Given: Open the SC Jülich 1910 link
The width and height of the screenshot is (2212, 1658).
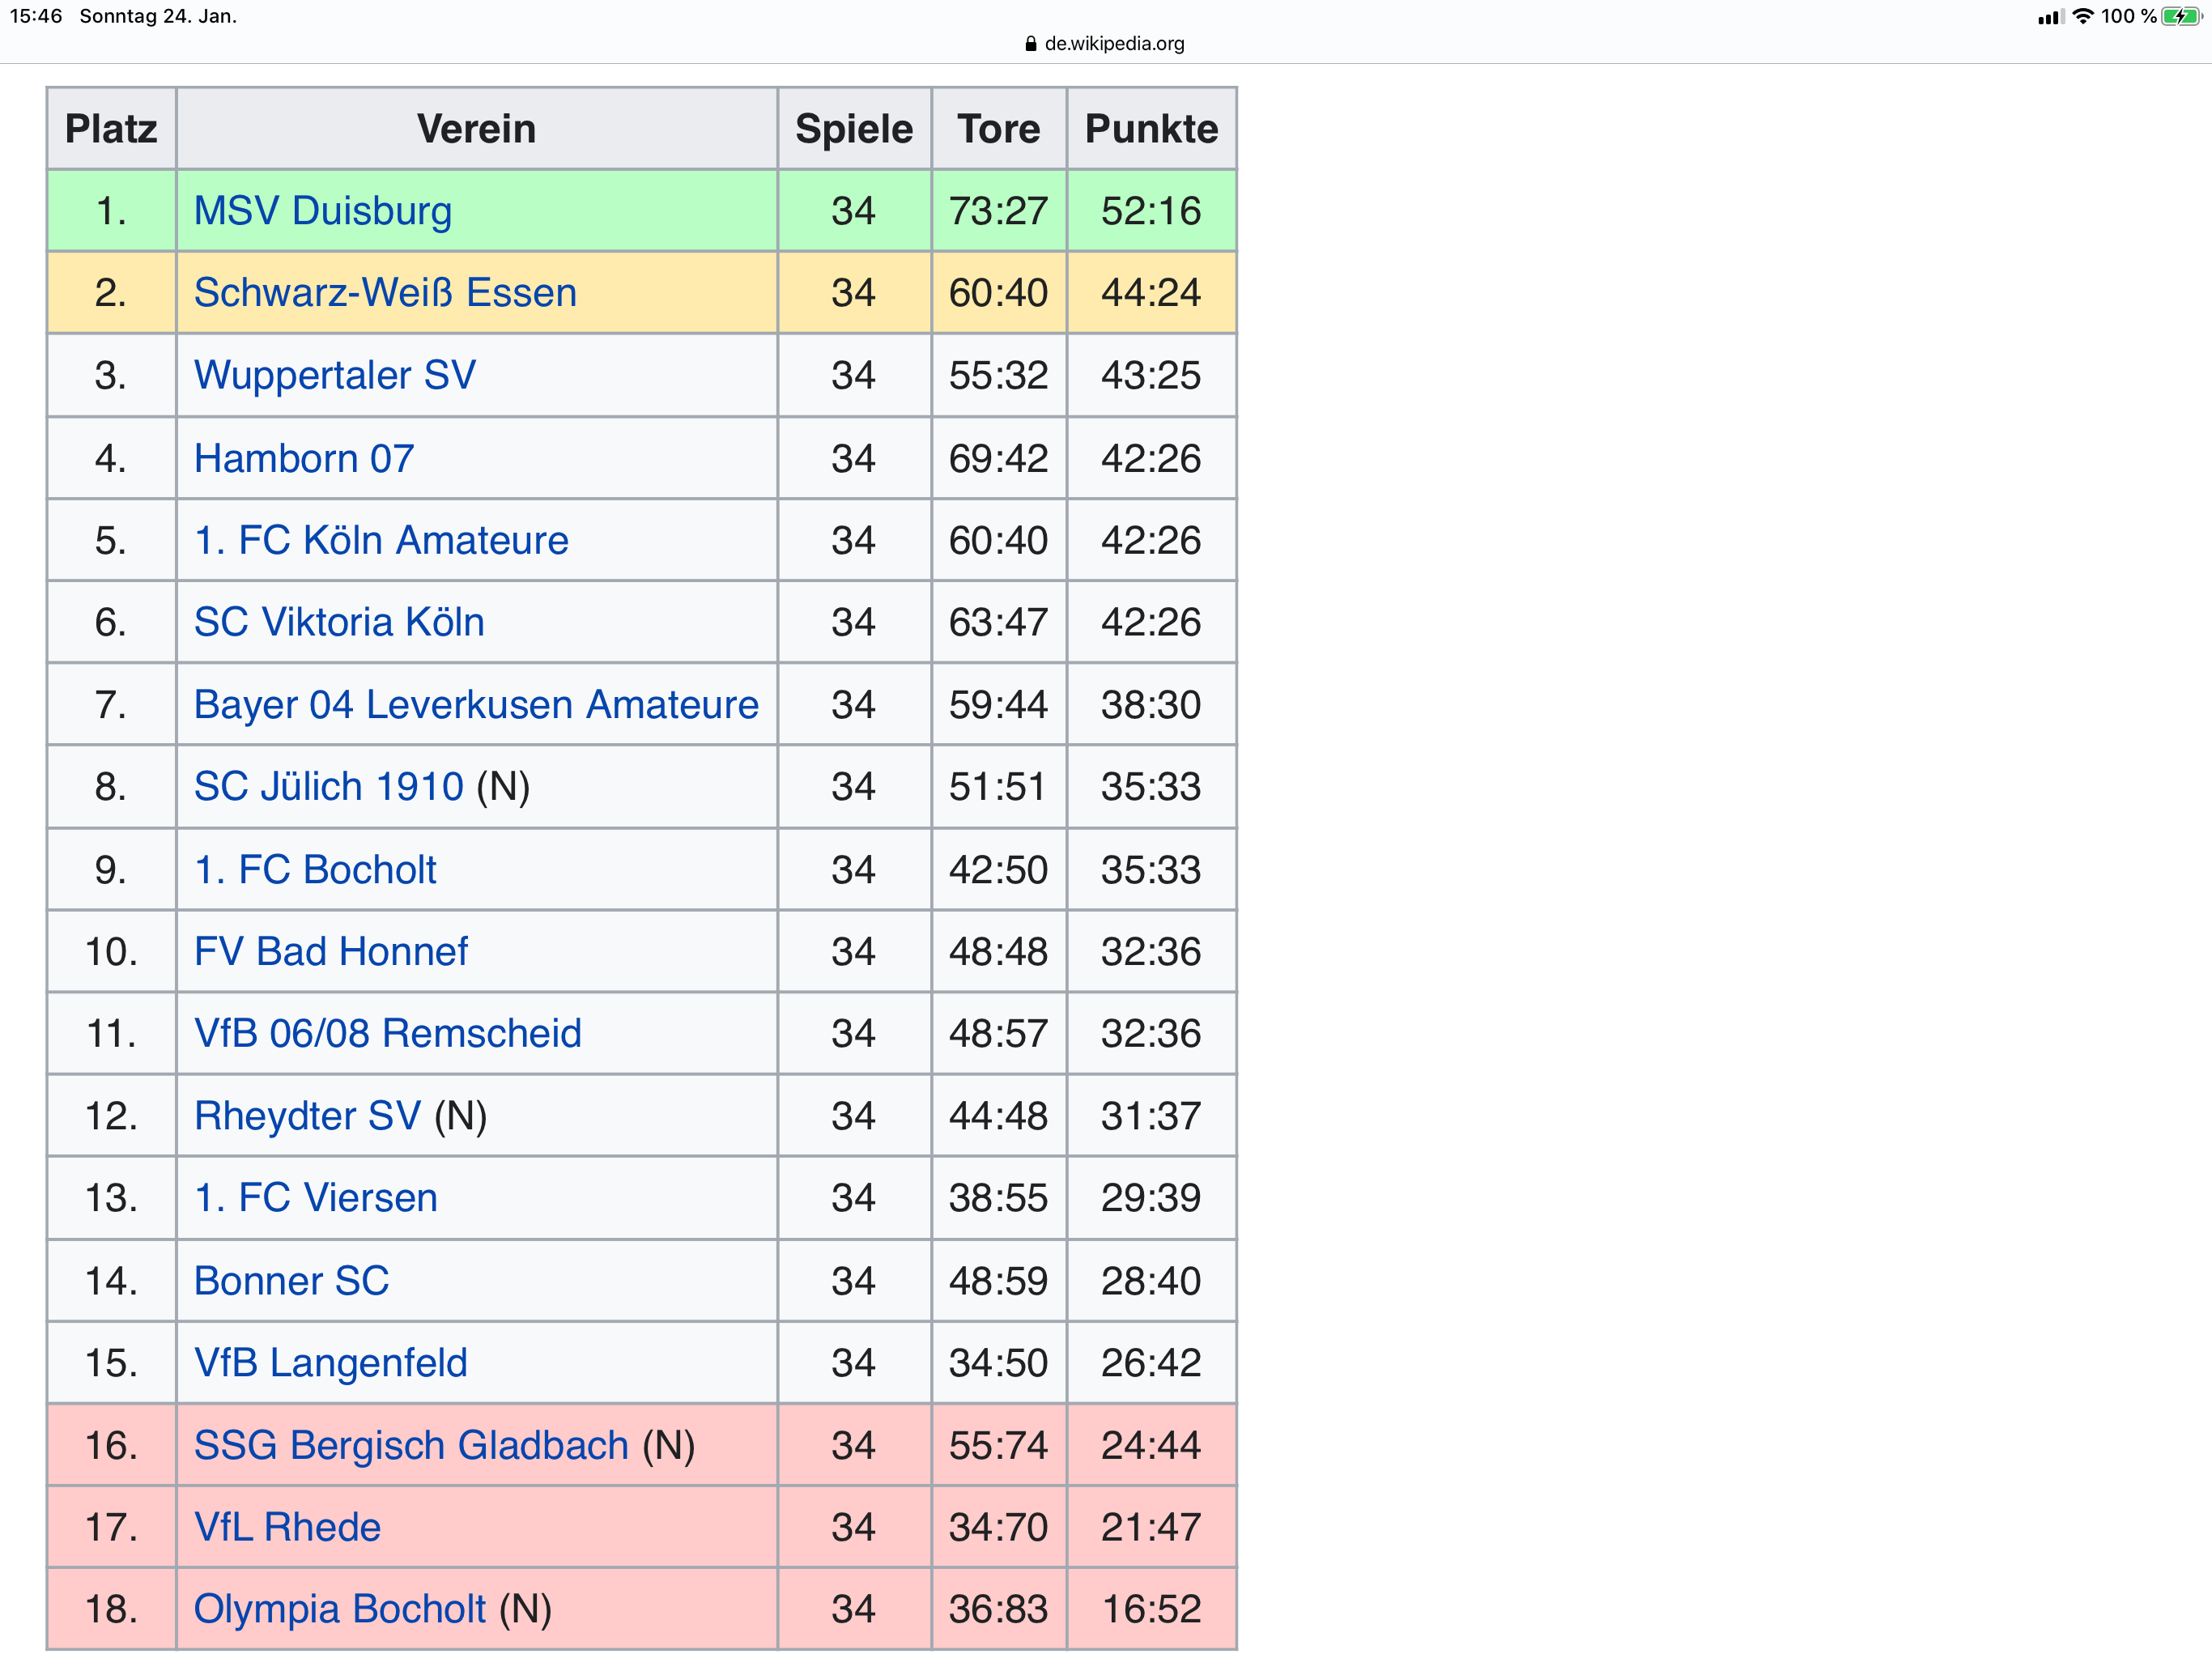Looking at the screenshot, I should (329, 787).
